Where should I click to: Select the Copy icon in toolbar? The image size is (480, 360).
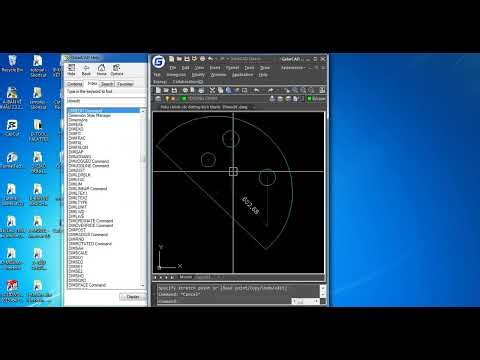click(220, 90)
